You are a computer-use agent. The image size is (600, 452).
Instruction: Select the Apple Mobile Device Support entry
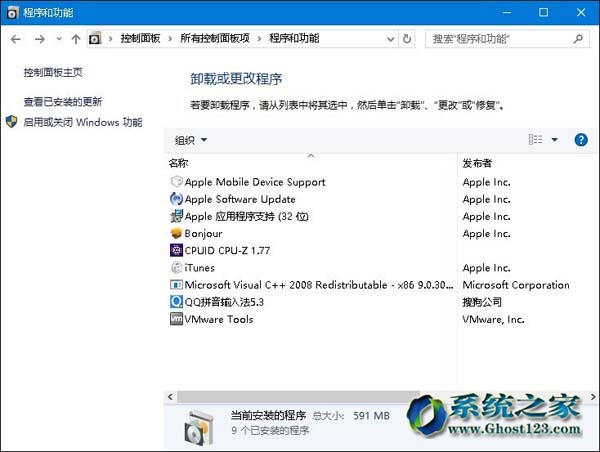[x=255, y=182]
